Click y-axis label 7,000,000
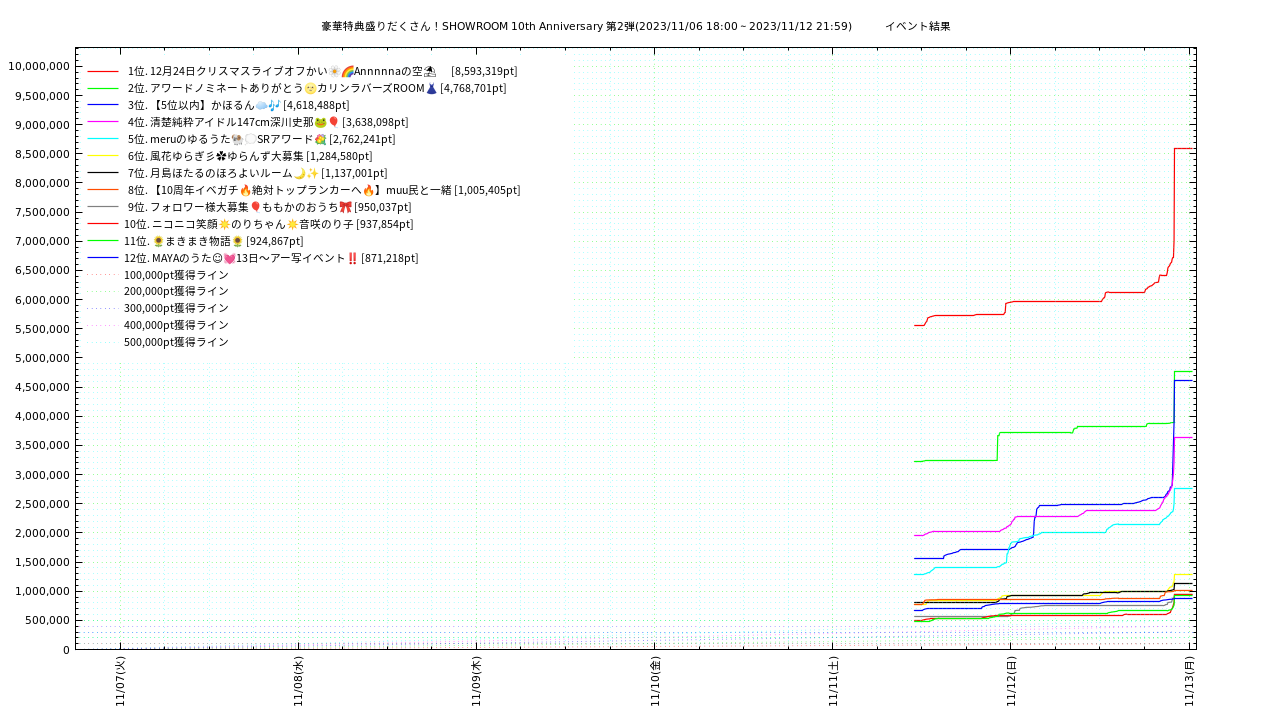Screen dimensions: 1280x720 pos(42,241)
